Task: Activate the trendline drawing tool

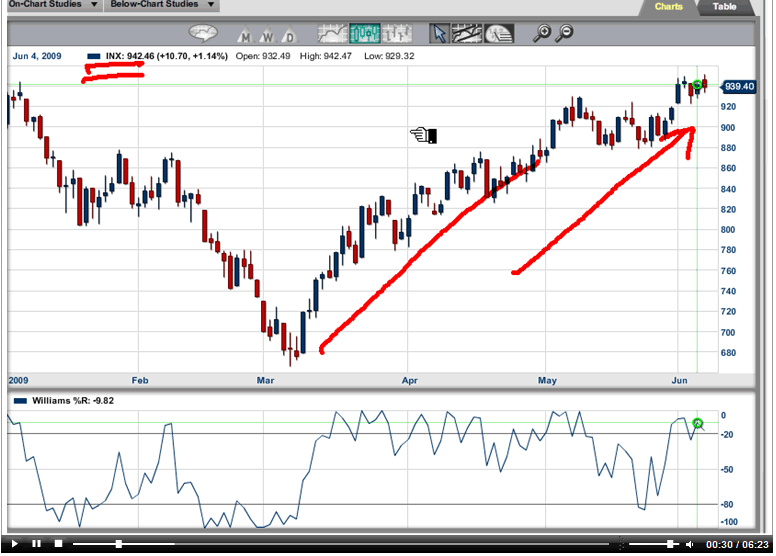Action: 468,33
